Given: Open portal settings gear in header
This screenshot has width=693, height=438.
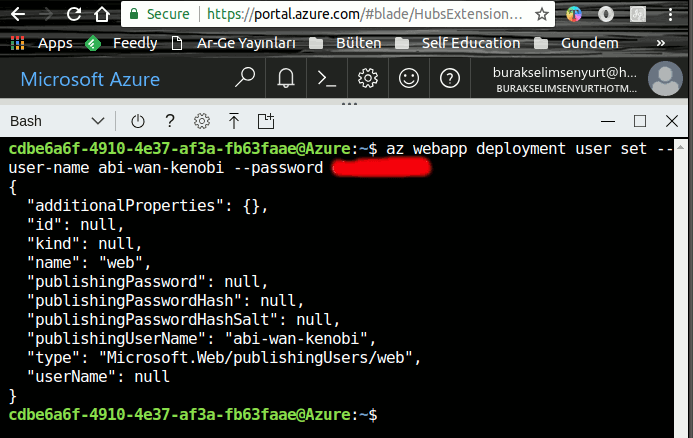Looking at the screenshot, I should pos(368,79).
